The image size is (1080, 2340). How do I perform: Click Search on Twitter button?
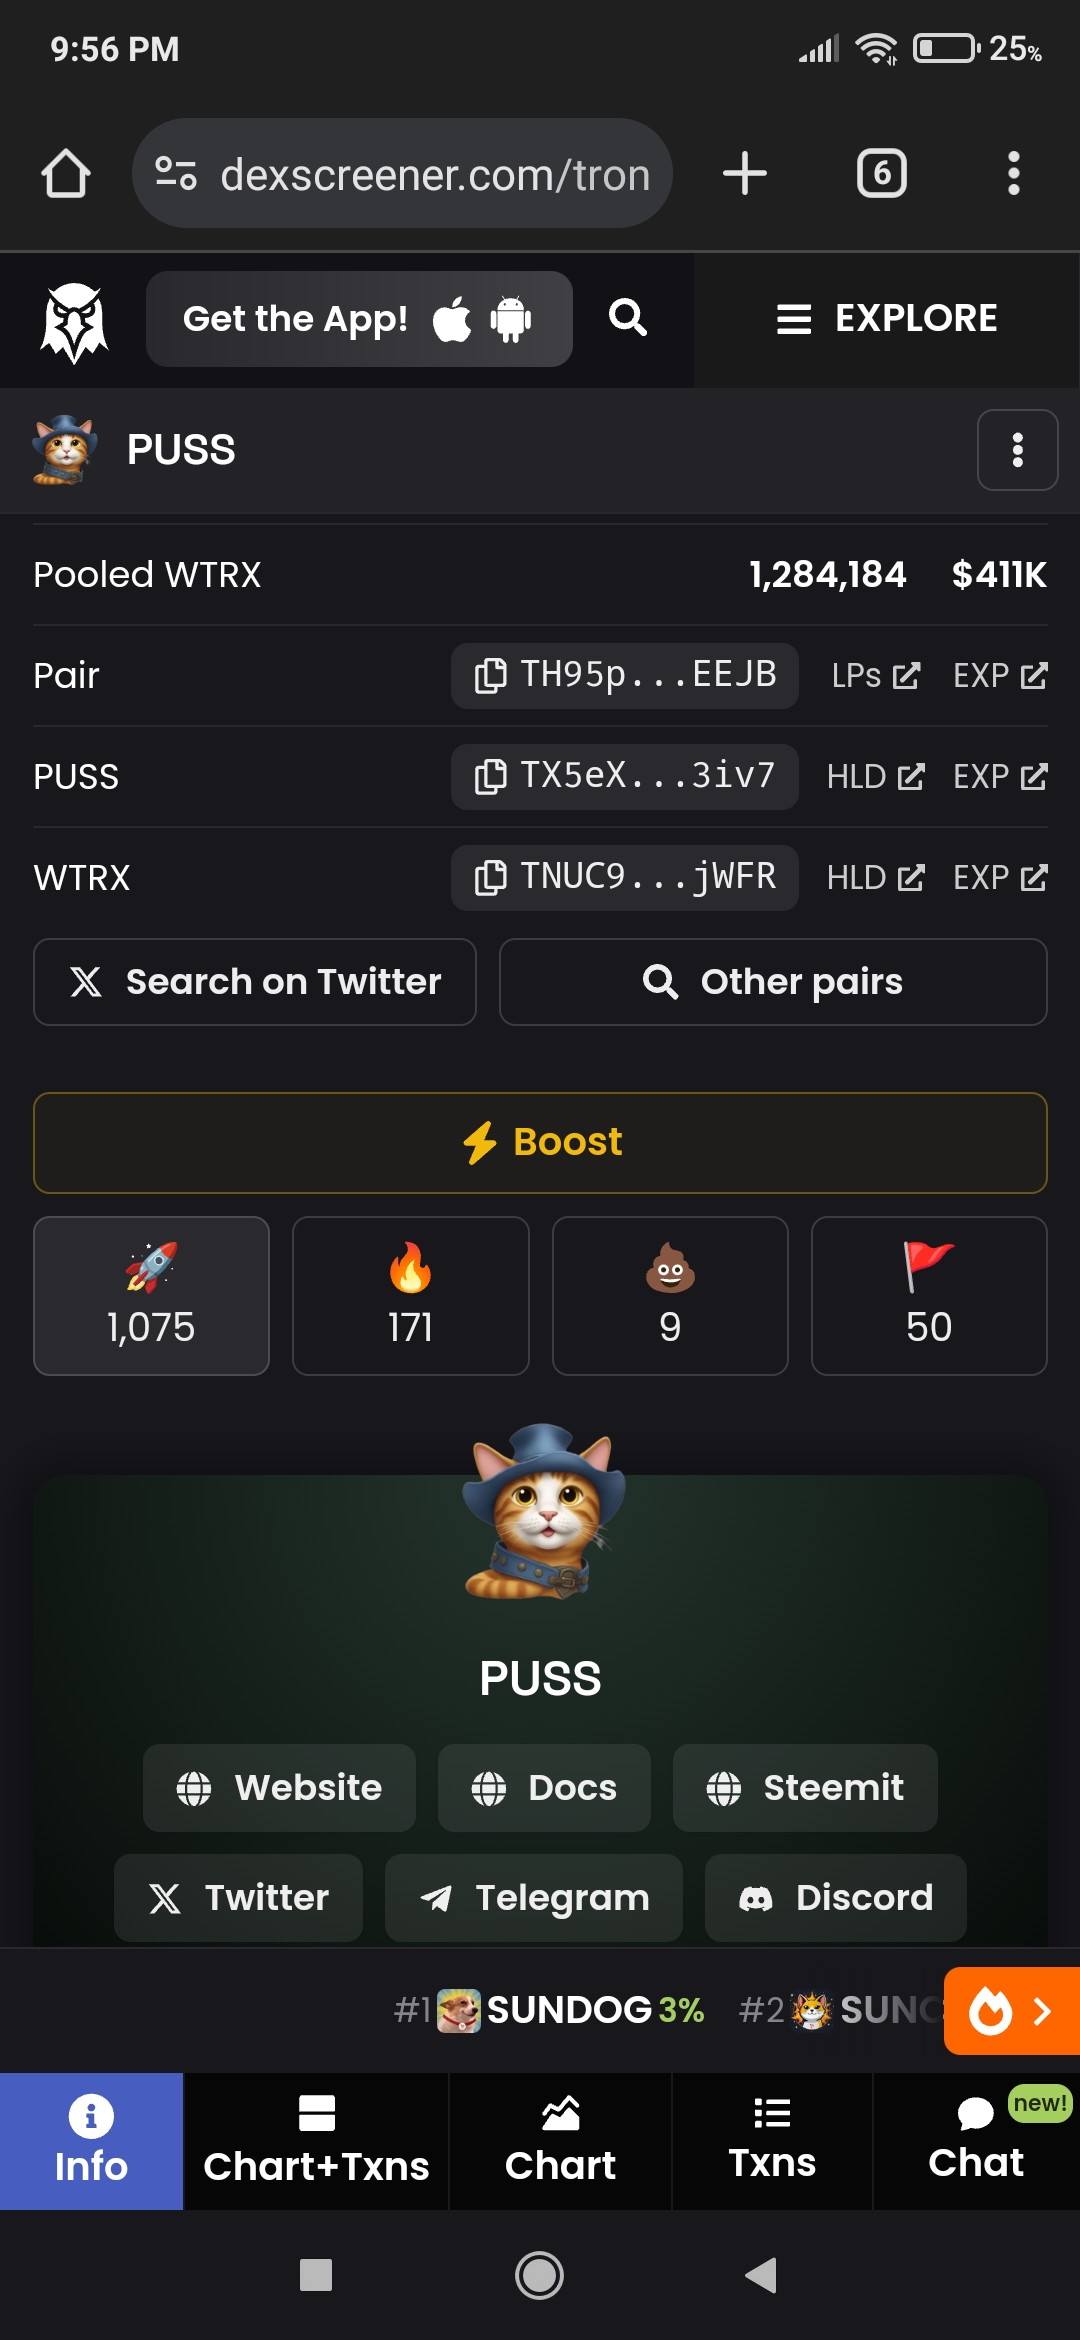(x=255, y=982)
